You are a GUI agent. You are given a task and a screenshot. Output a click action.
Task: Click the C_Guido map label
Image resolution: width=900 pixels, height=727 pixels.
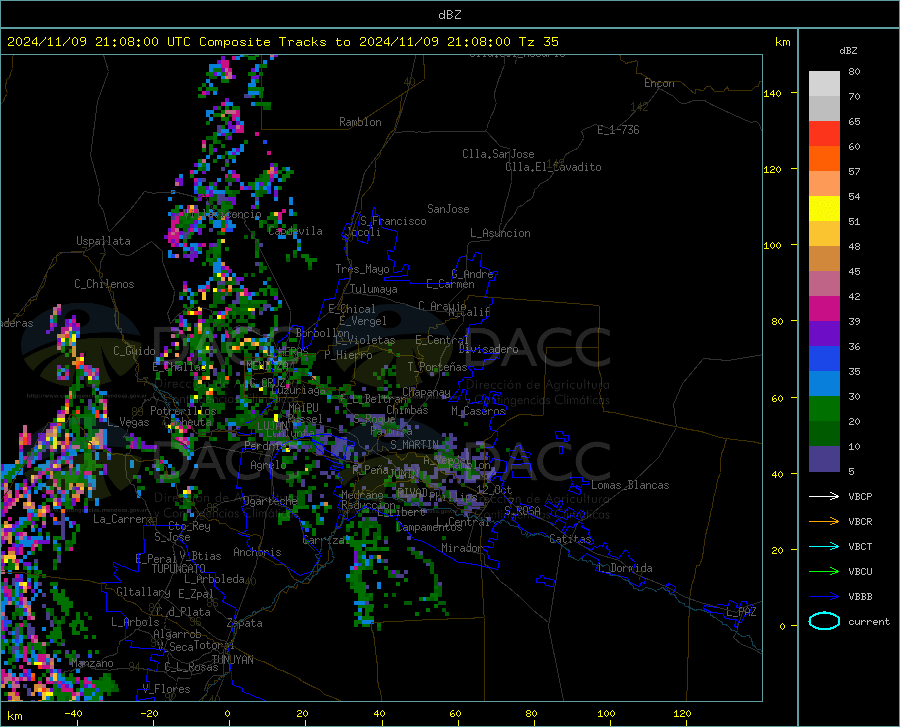coord(134,351)
